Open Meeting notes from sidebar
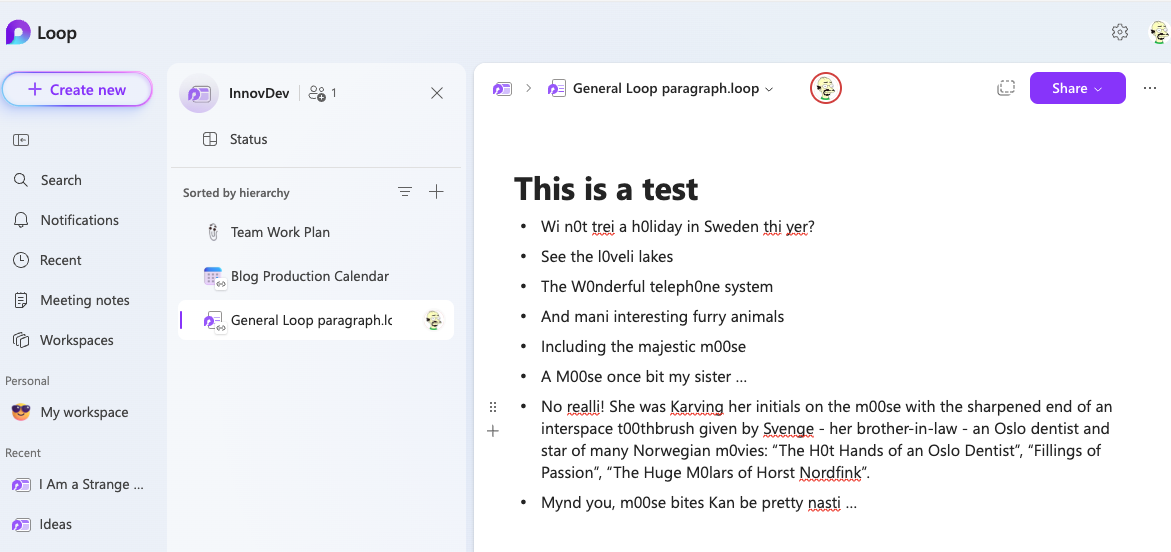Image resolution: width=1171 pixels, height=552 pixels. pos(84,300)
